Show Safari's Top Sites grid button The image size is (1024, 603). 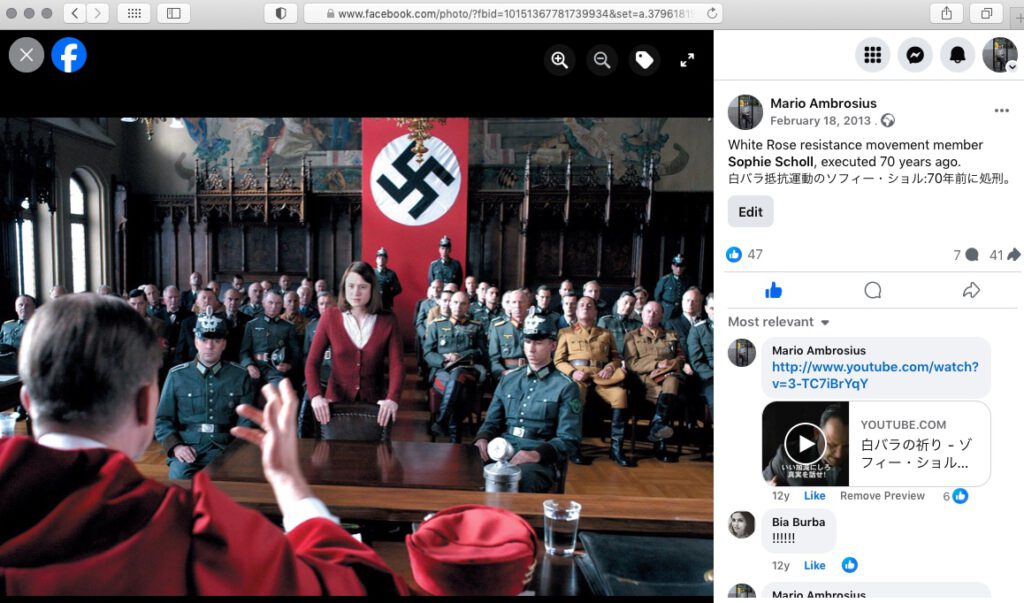pyautogui.click(x=134, y=13)
